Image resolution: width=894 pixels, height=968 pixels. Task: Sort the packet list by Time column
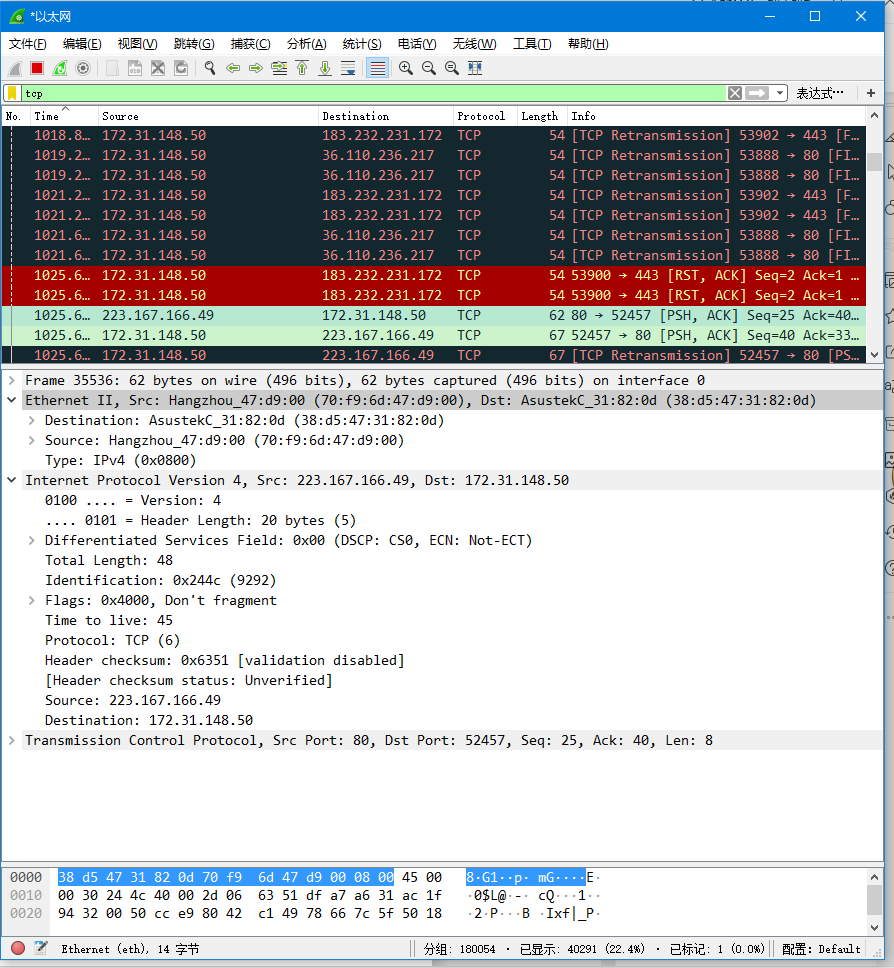(x=64, y=116)
